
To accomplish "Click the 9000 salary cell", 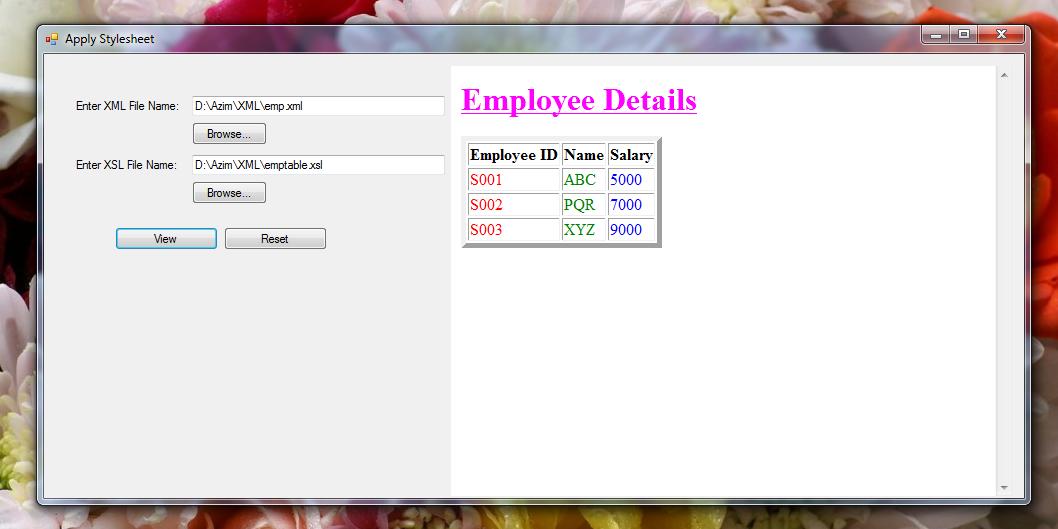I will pyautogui.click(x=632, y=230).
